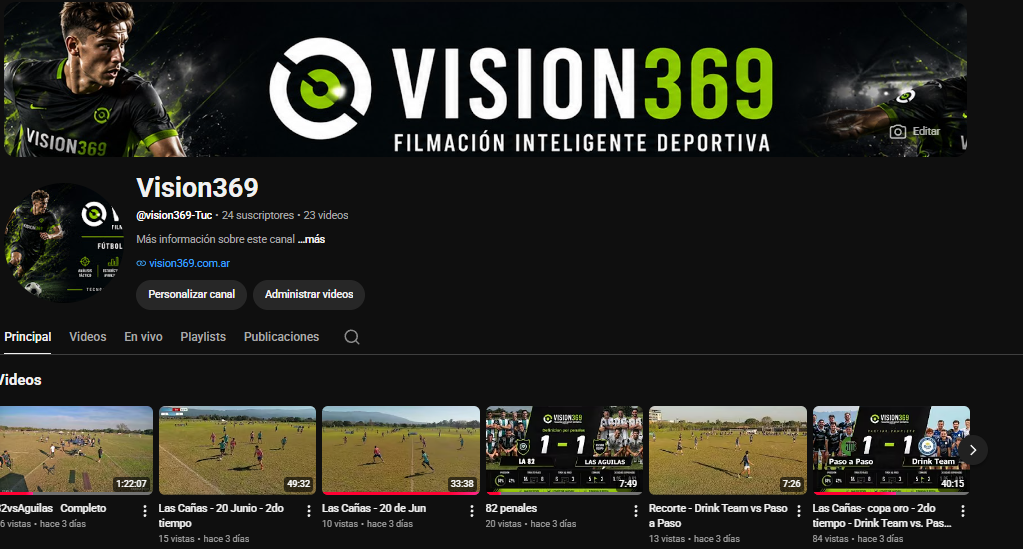
Task: Open title Las Cañas- copa oro - 2do tiempo
Action: click(x=881, y=515)
